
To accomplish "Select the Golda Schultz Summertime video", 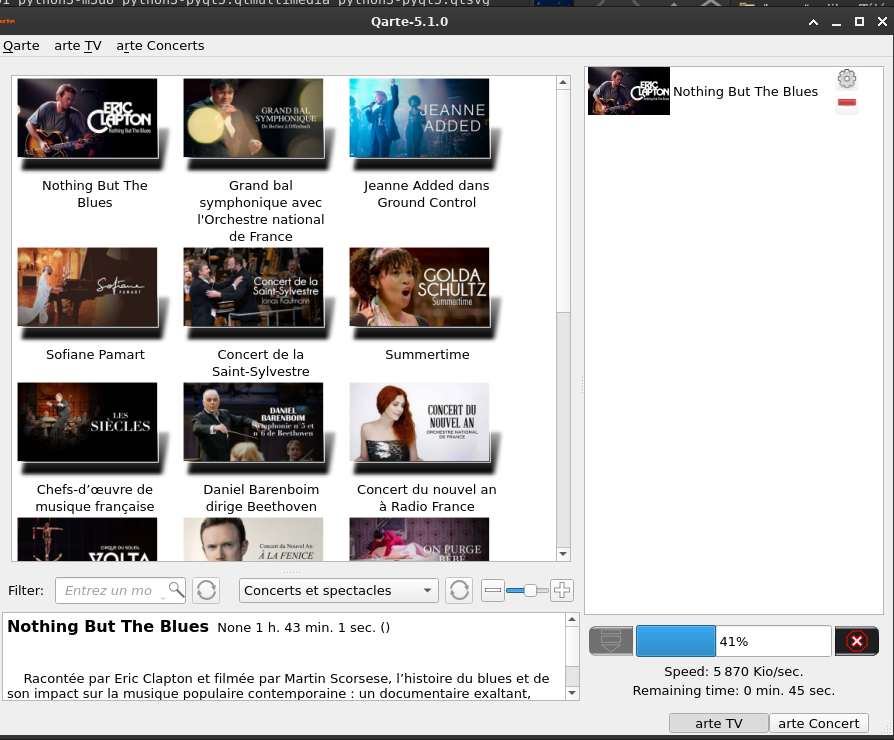I will pos(419,287).
